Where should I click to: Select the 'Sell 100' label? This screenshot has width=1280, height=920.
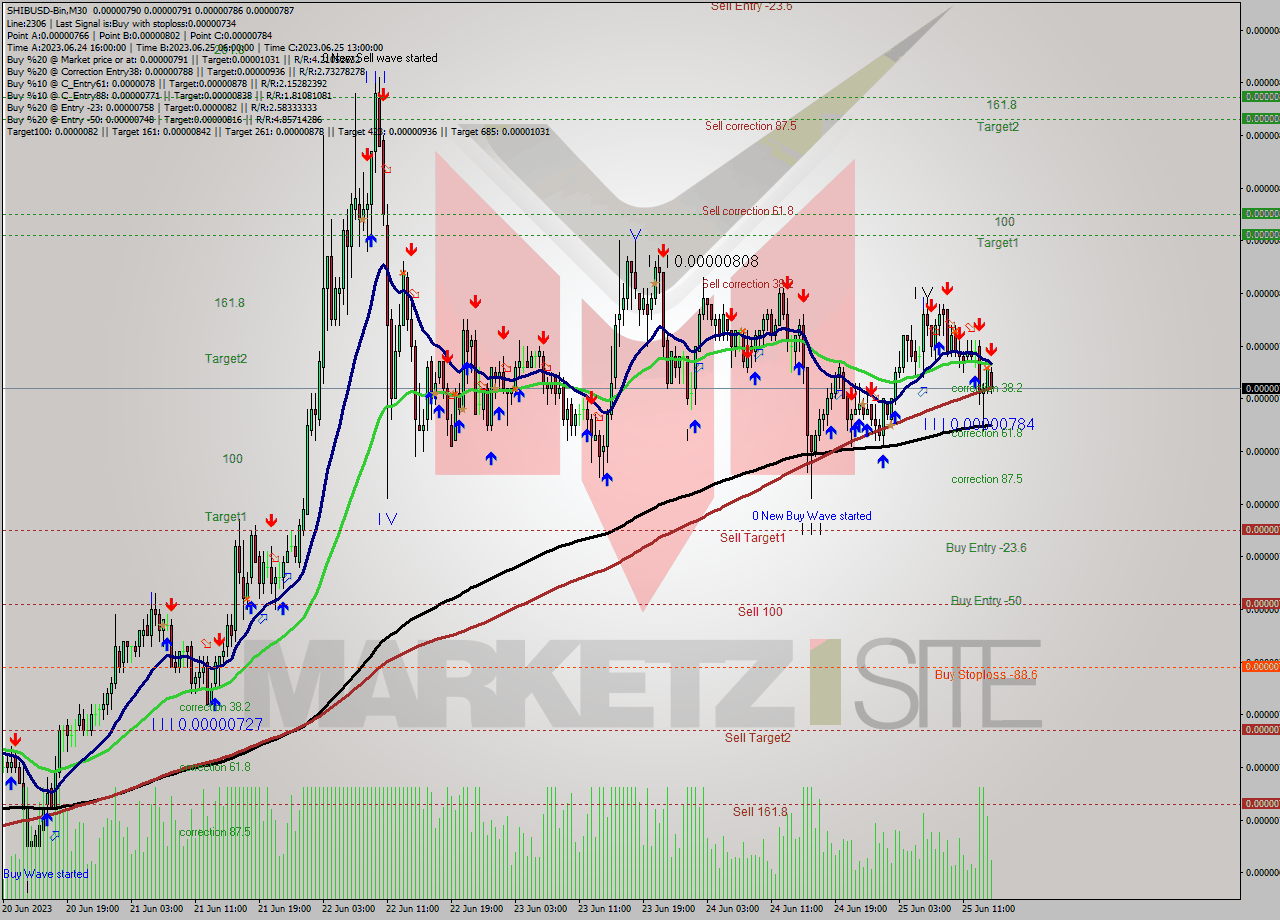[760, 611]
